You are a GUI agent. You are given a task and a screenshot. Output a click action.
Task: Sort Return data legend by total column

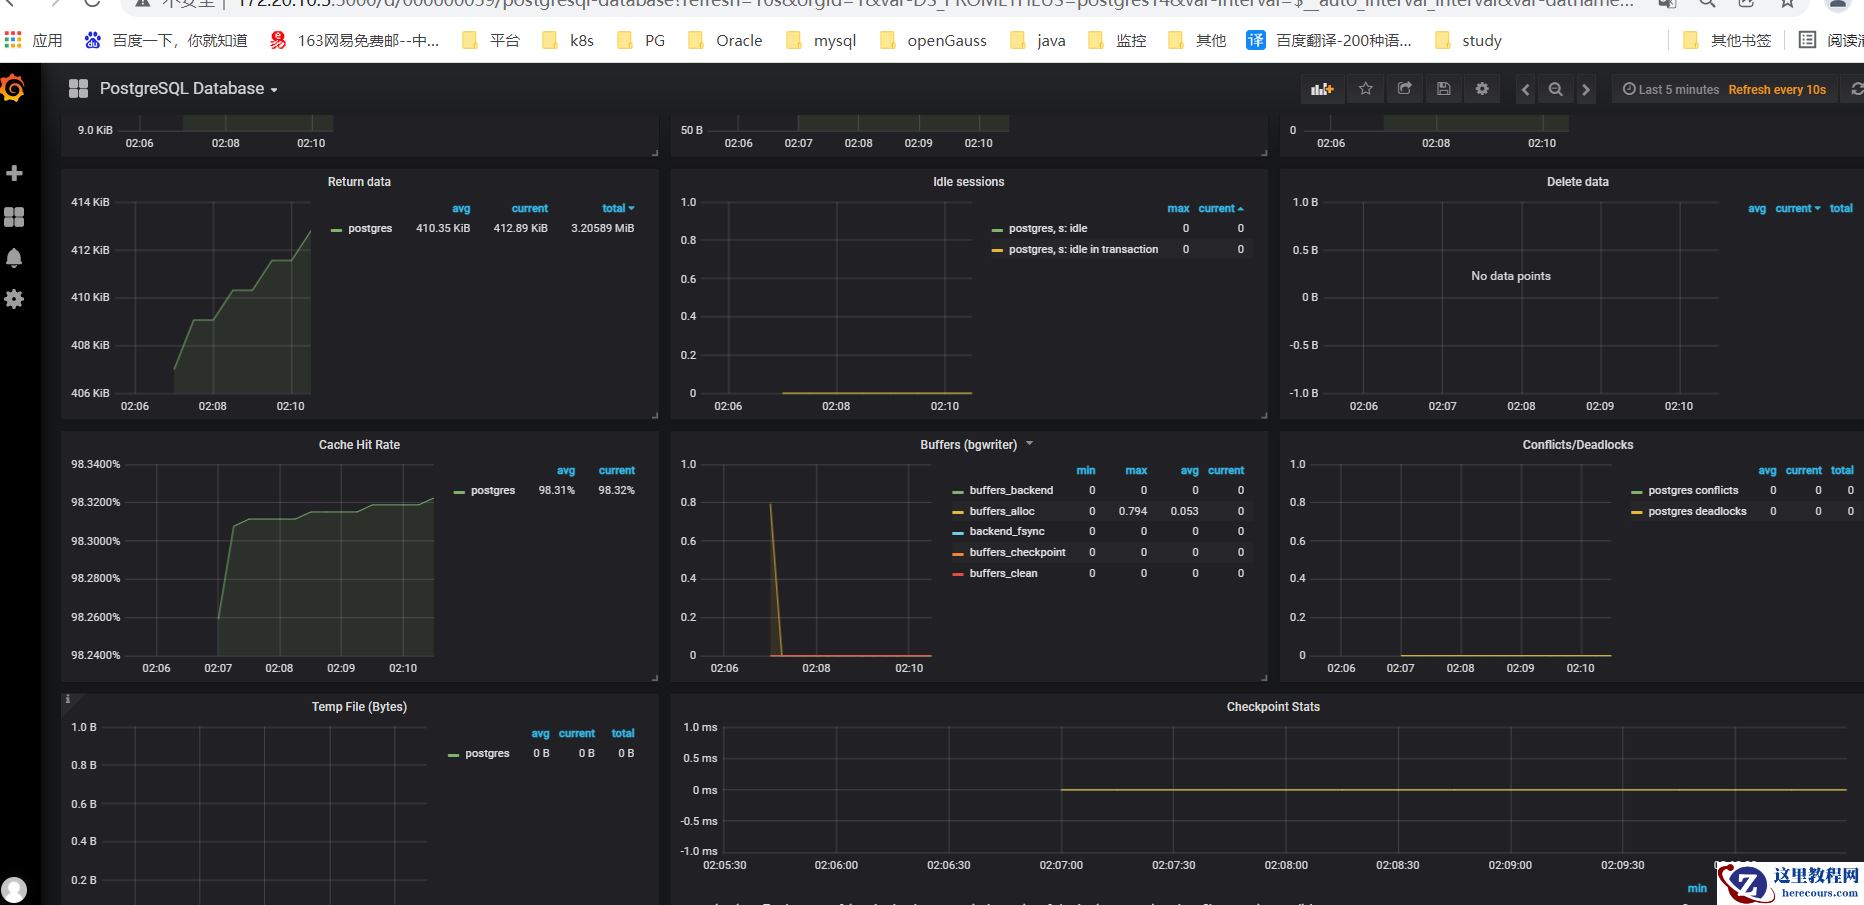(x=615, y=208)
